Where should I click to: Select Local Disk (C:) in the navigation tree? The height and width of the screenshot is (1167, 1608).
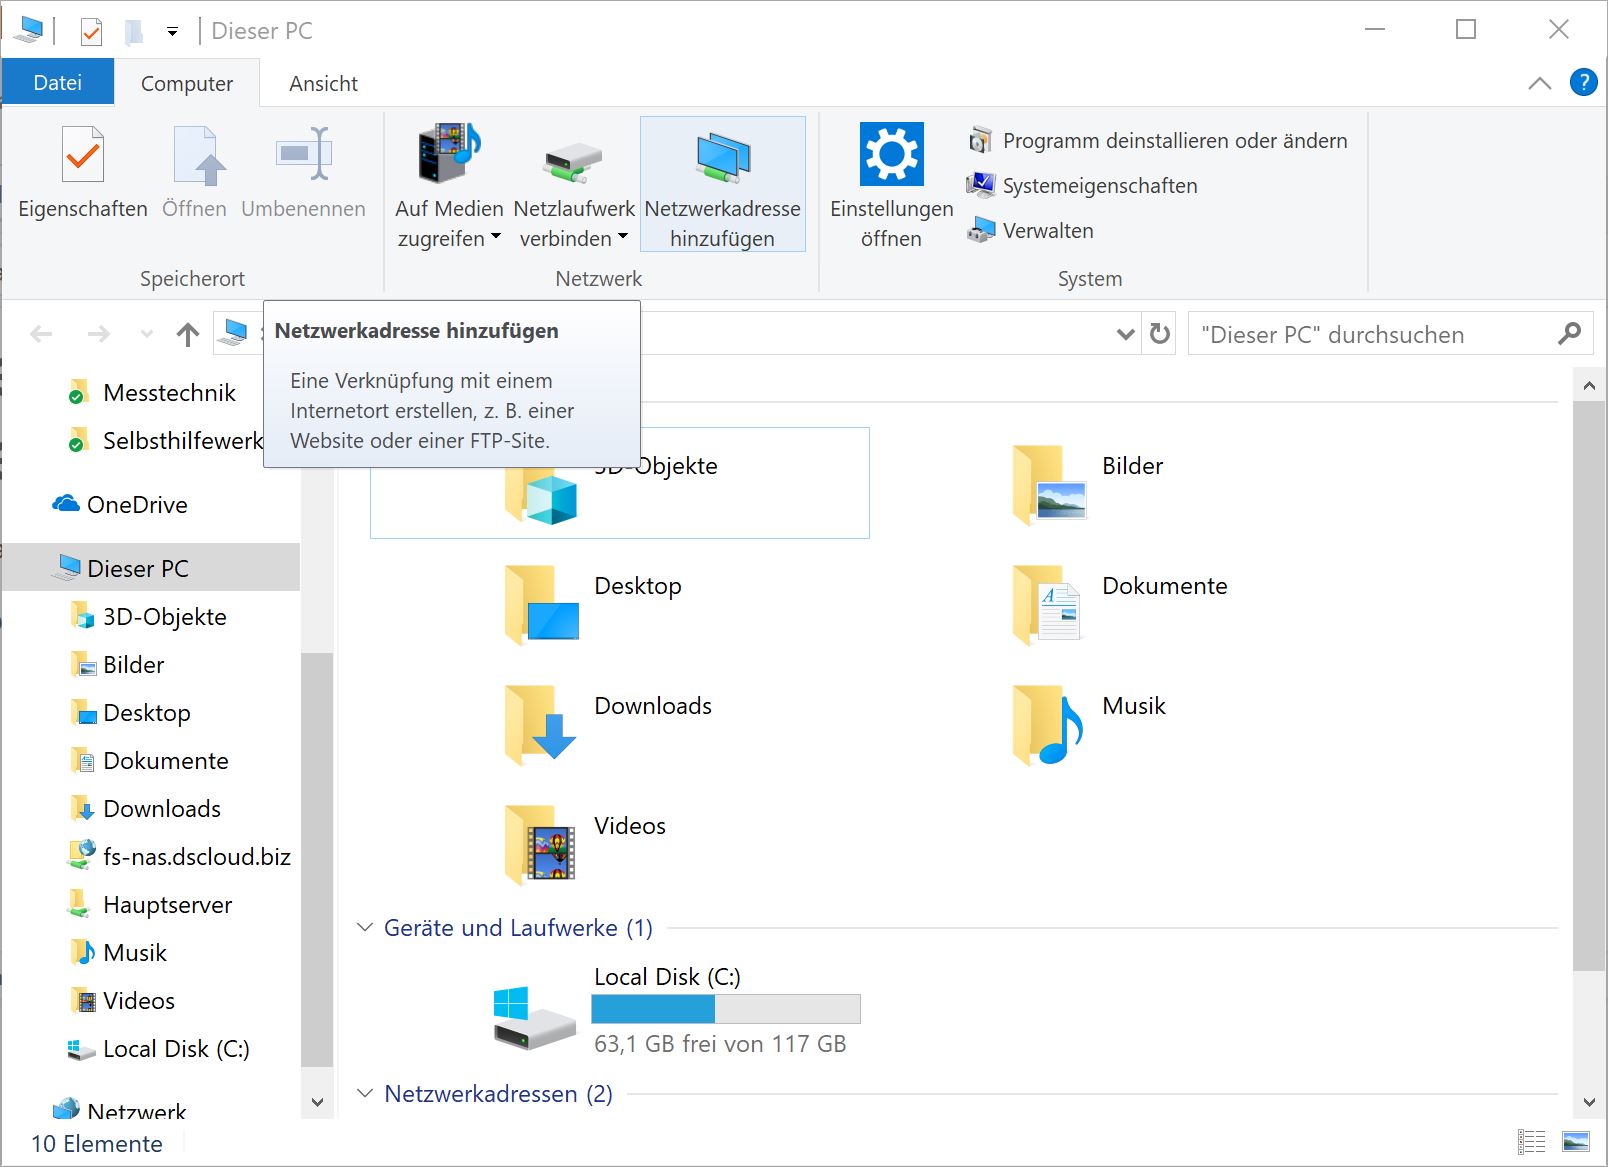(160, 1049)
